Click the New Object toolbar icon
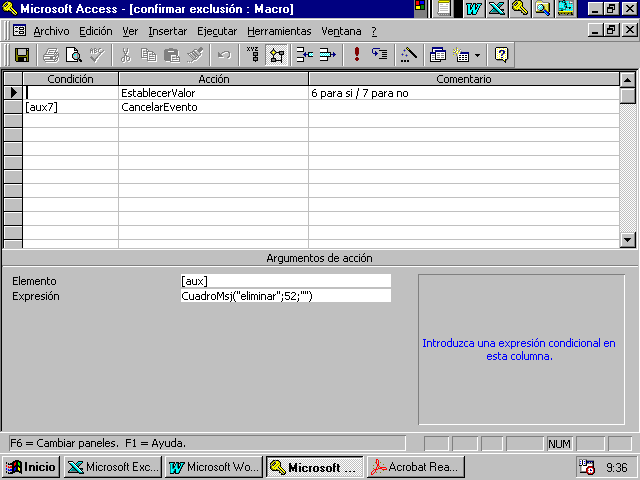Viewport: 640px width, 480px height. point(461,55)
